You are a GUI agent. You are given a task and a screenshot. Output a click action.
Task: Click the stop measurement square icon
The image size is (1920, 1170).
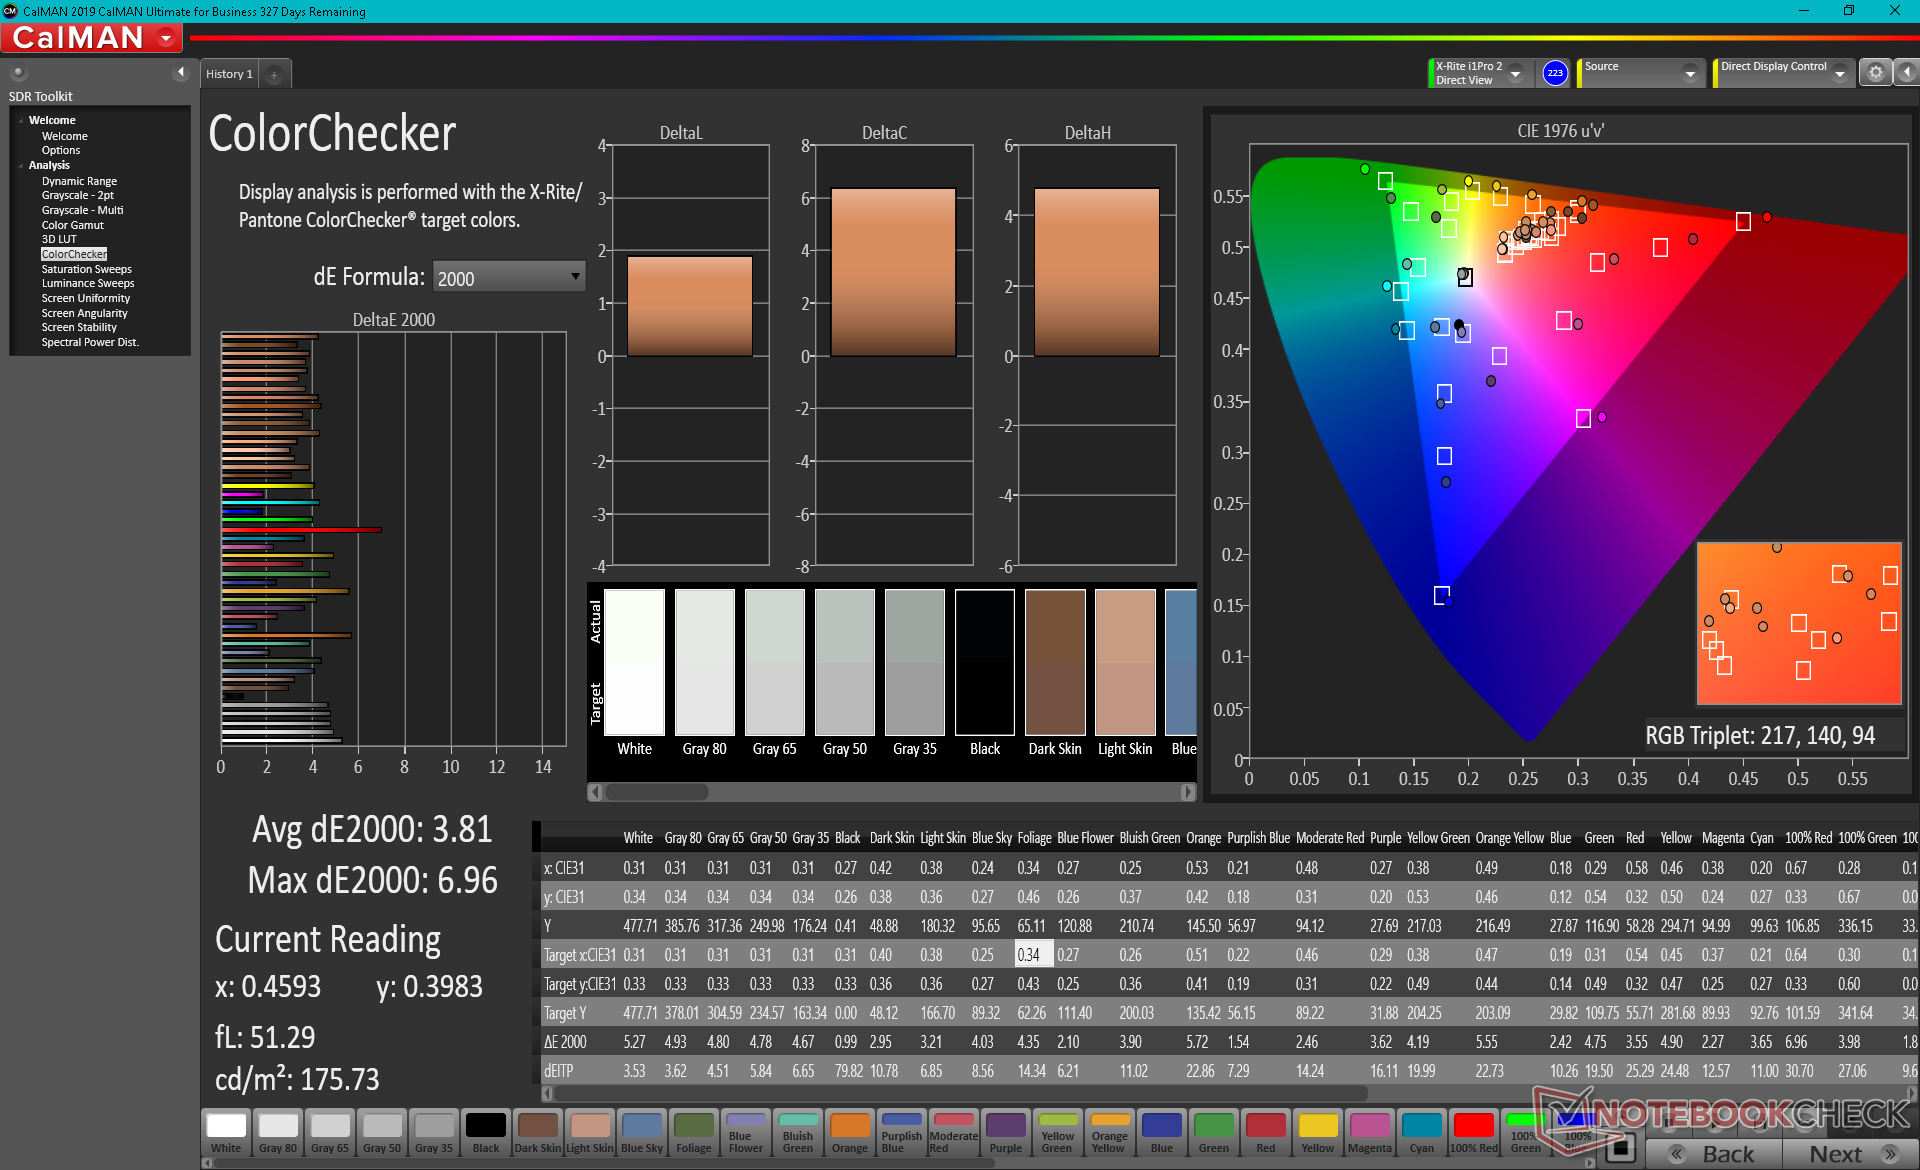pyautogui.click(x=1620, y=1148)
